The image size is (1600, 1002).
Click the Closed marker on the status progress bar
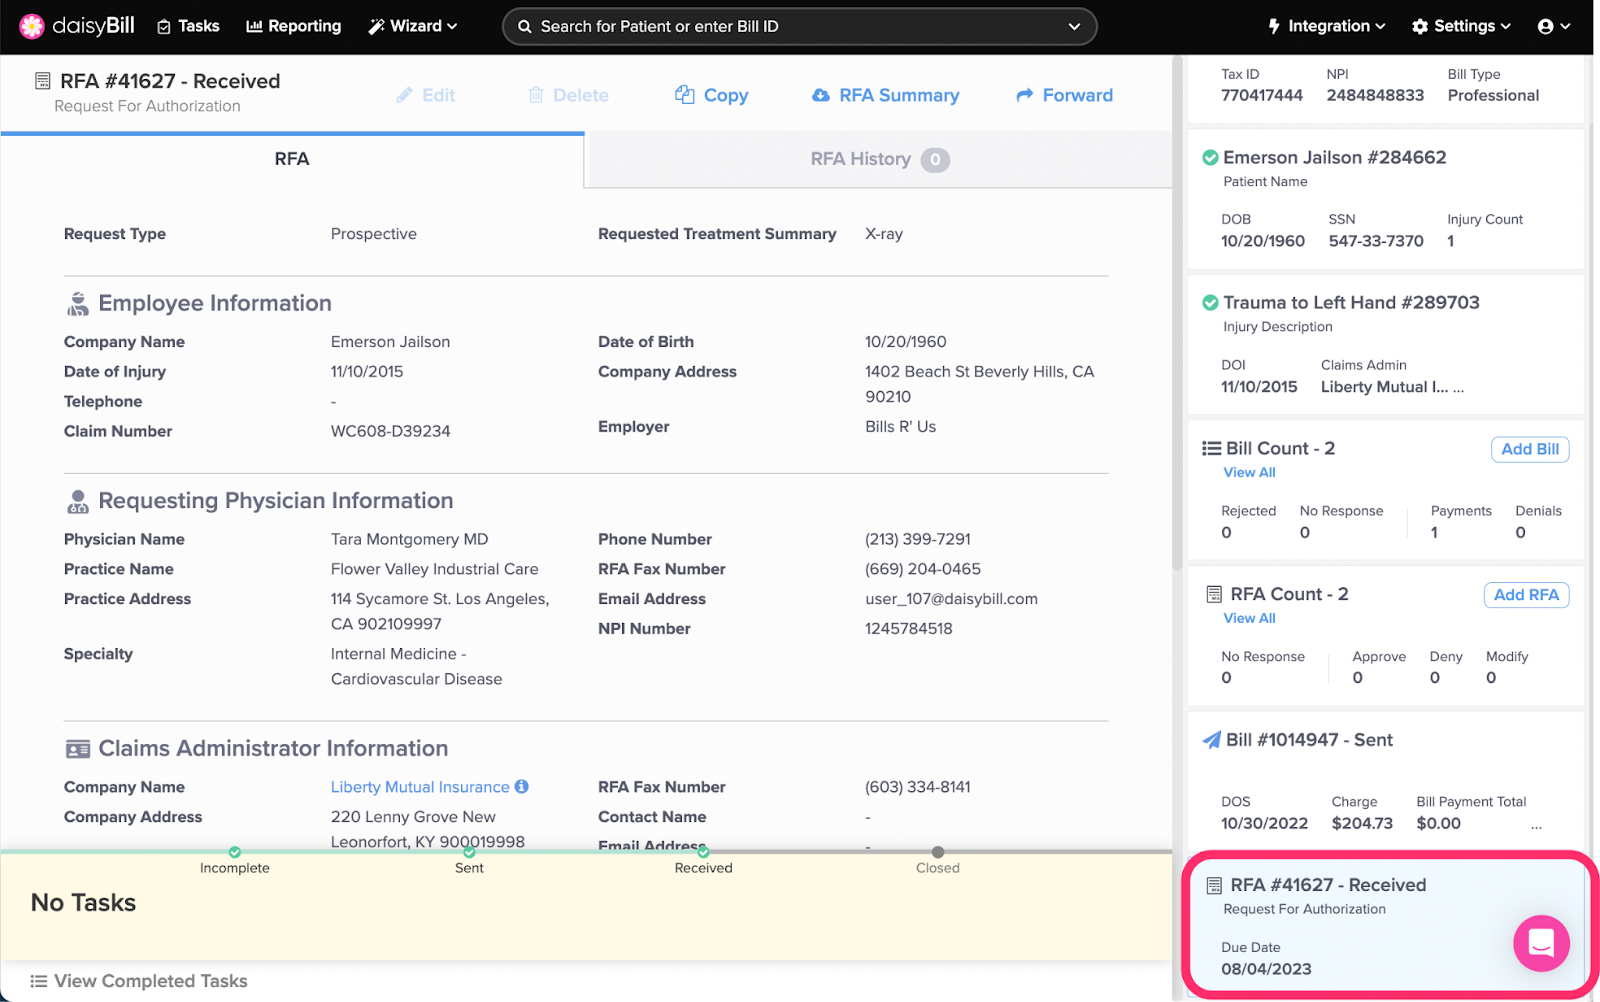click(x=937, y=853)
